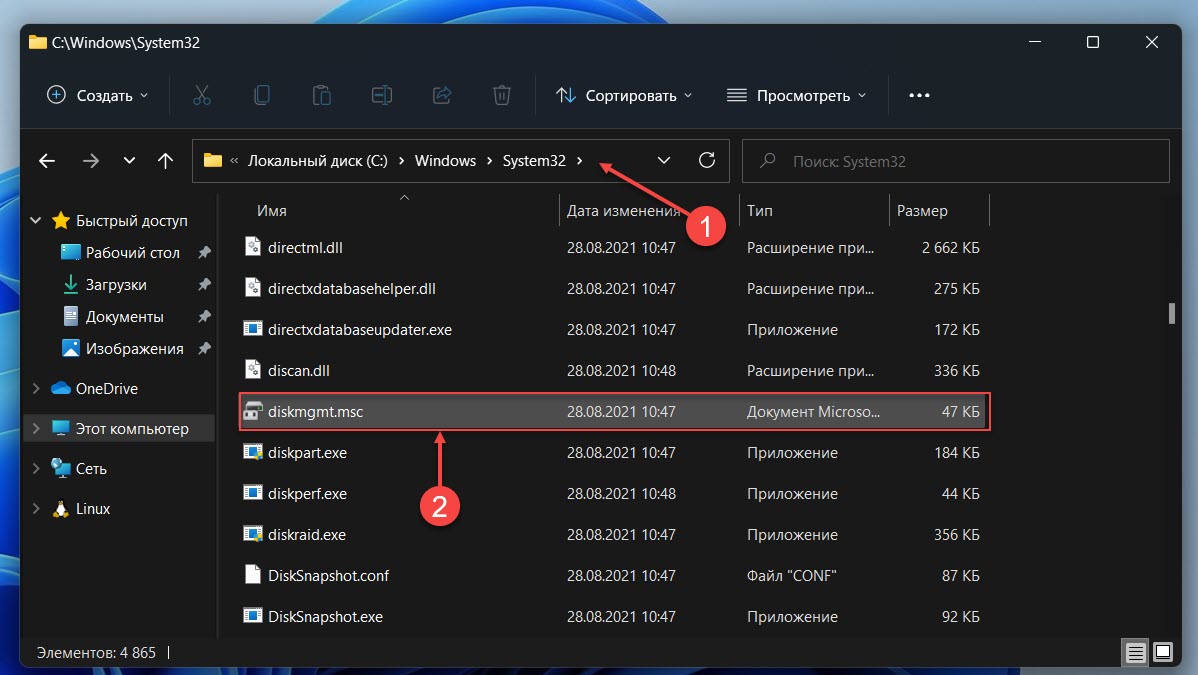Expand the Сеть tree node
Screen dimensions: 1198x675
tap(35, 468)
